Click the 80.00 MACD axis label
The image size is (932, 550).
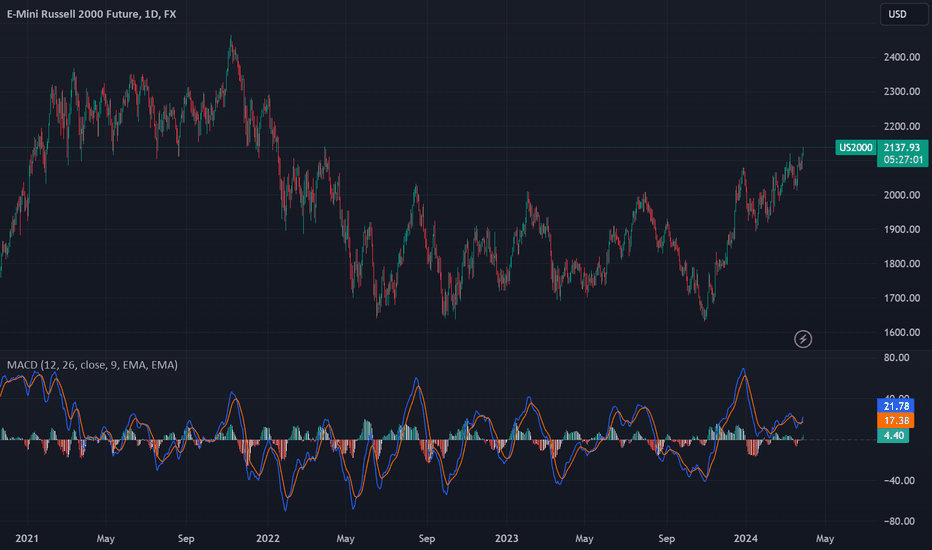(896, 357)
